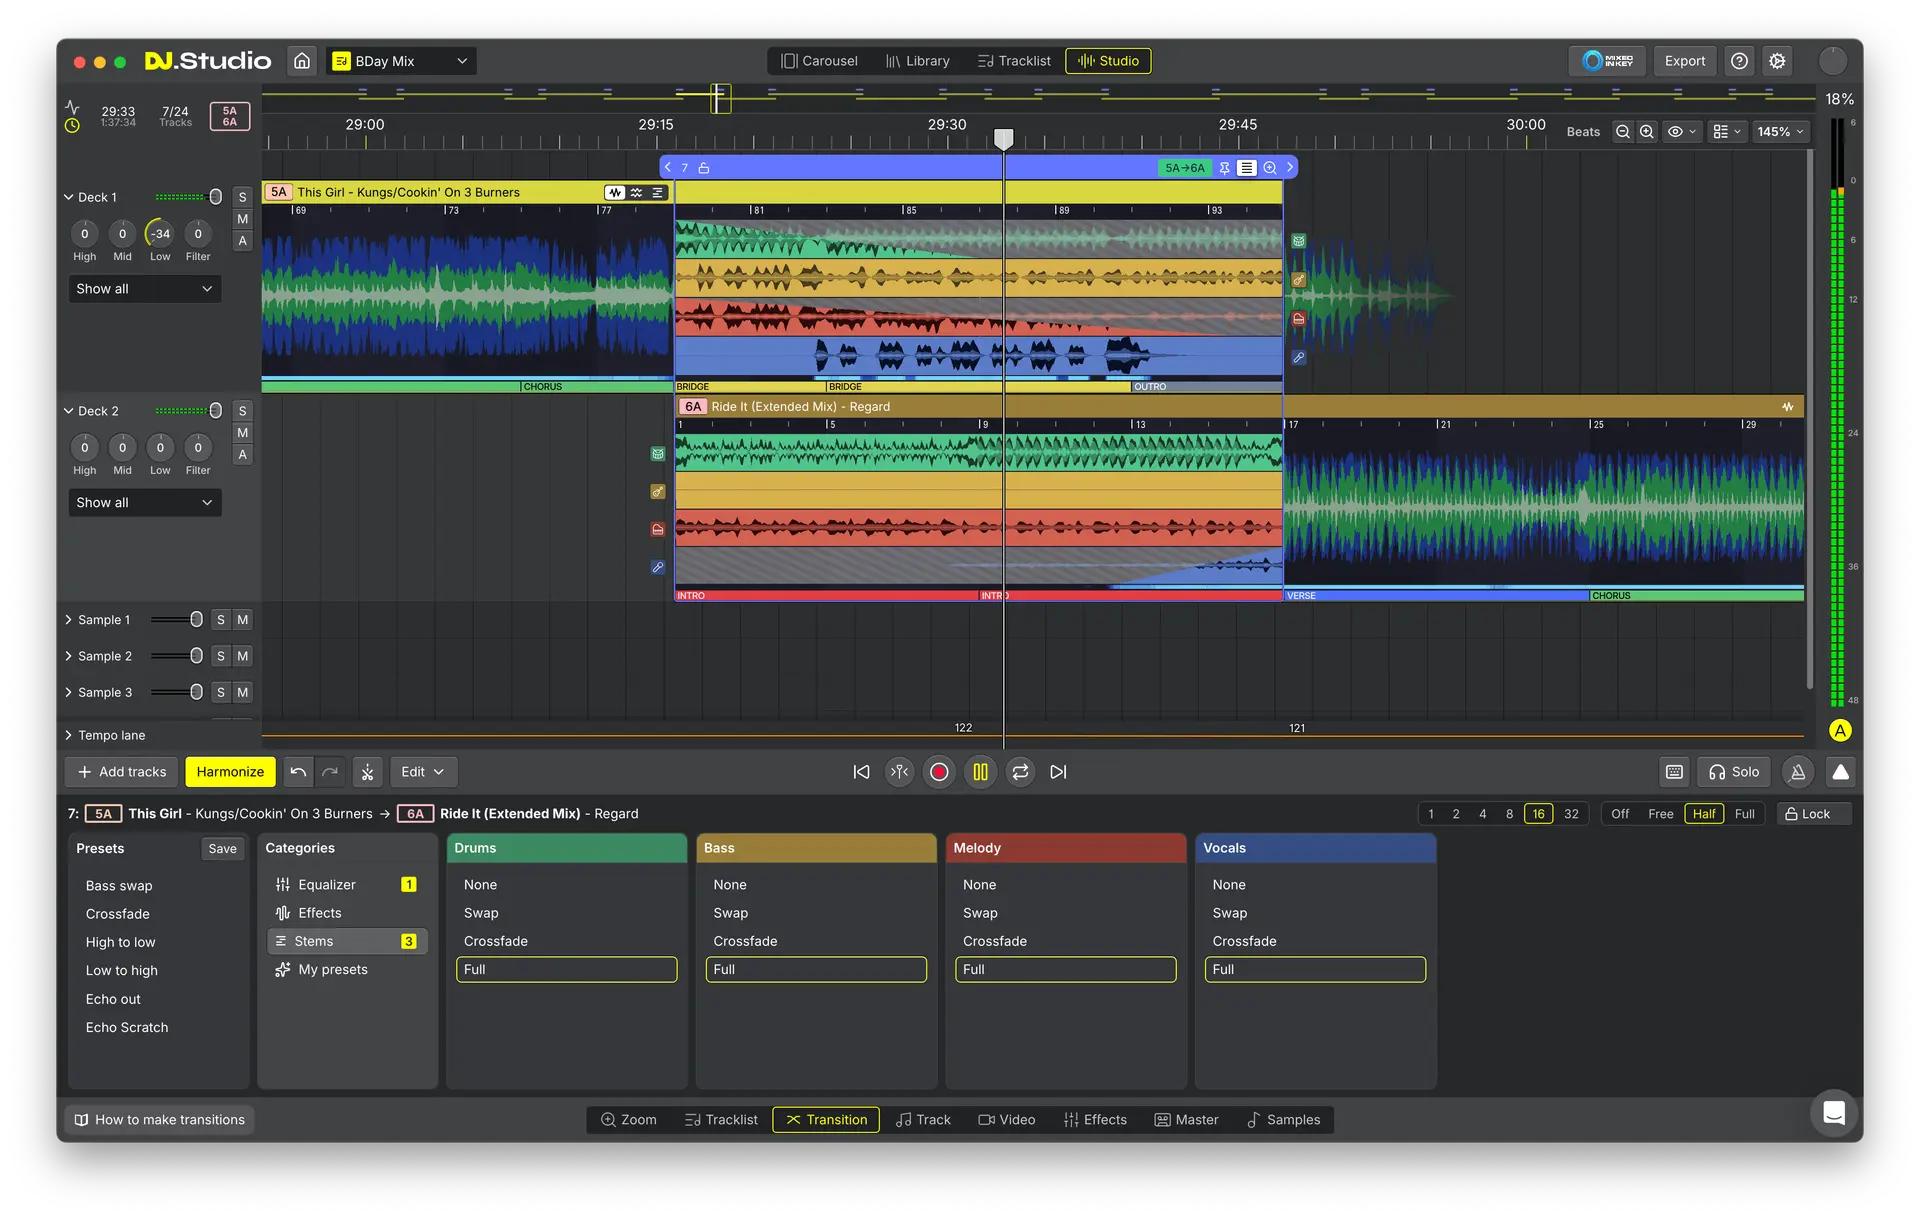Click the metronome icon
The height and width of the screenshot is (1217, 1920).
(x=1798, y=772)
